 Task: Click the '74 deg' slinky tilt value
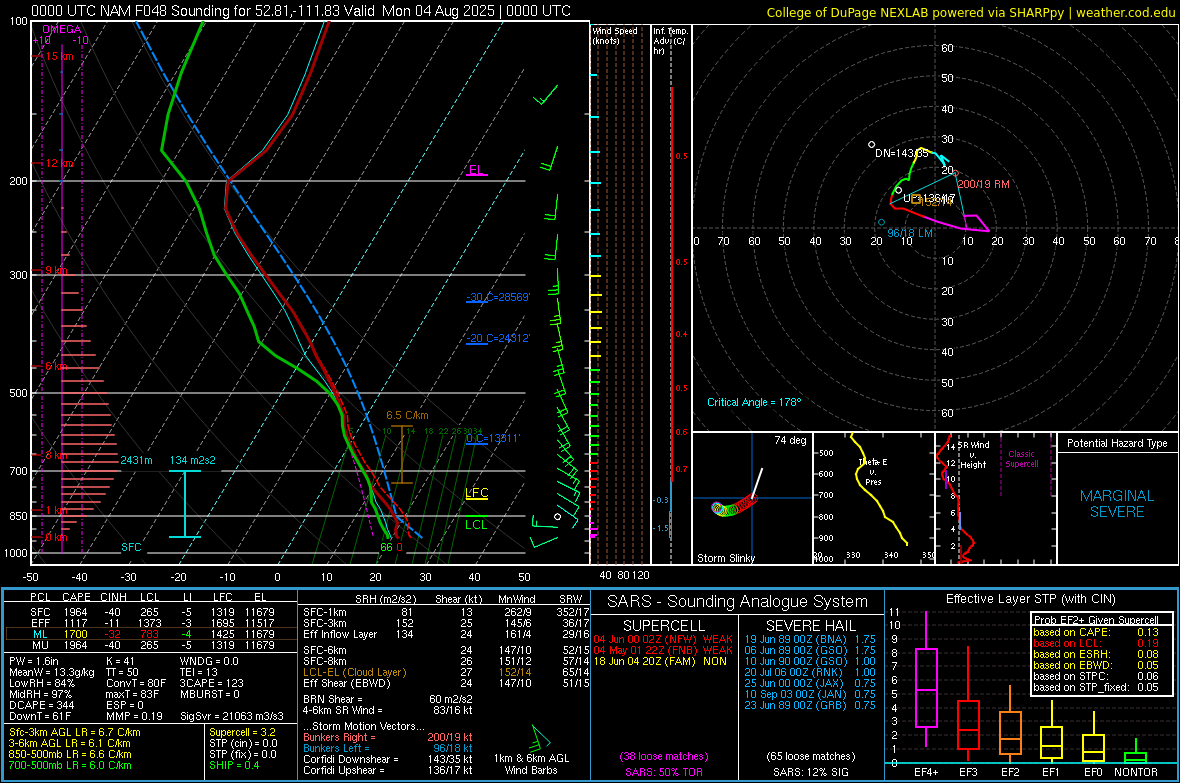click(x=790, y=440)
